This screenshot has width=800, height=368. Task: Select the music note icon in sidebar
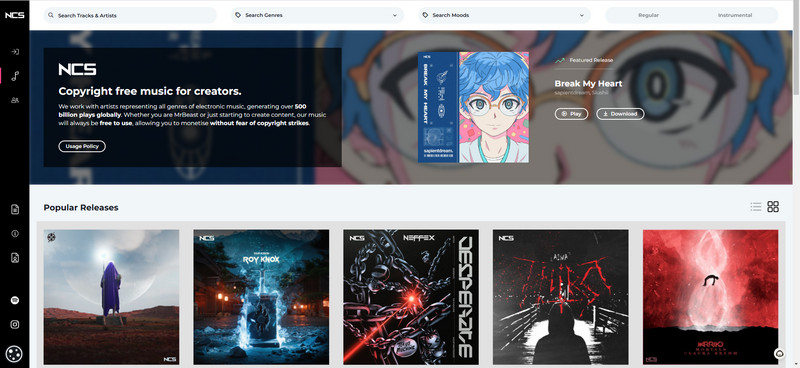[15, 76]
